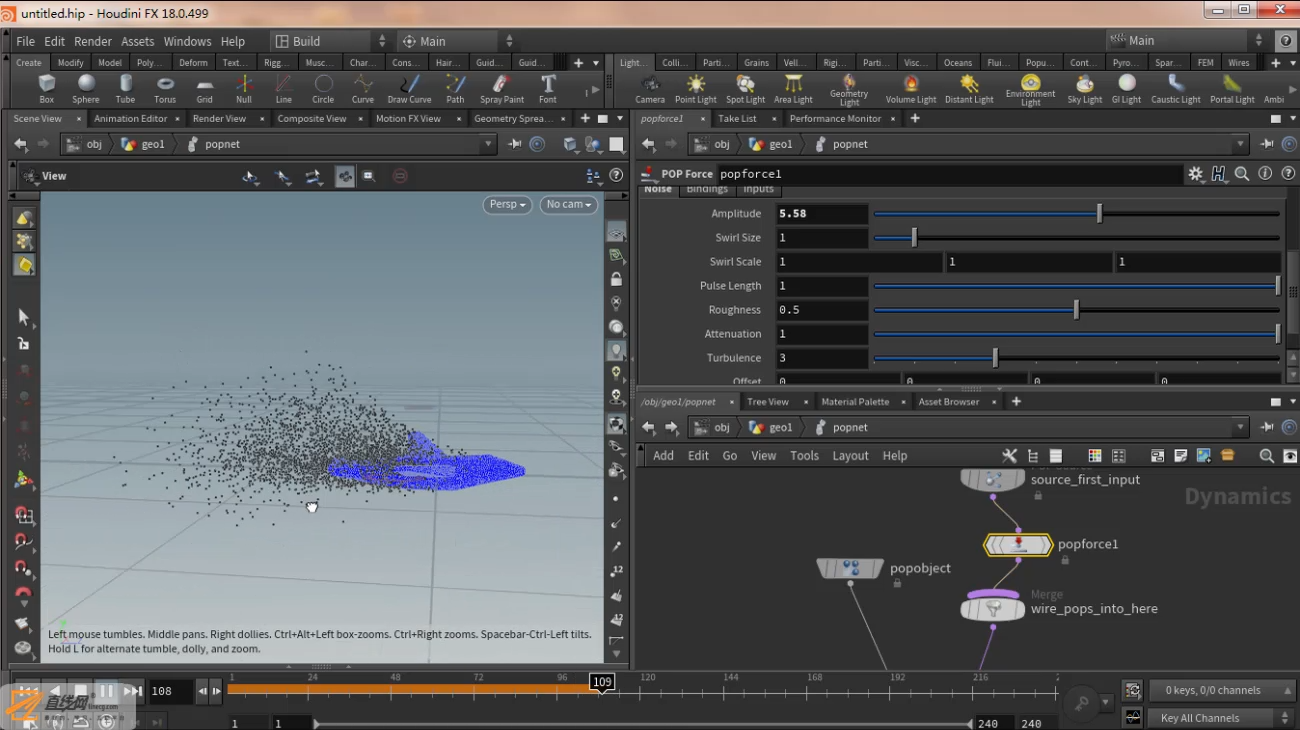Click the Turbulence slider
The height and width of the screenshot is (730, 1300).
coord(1076,358)
